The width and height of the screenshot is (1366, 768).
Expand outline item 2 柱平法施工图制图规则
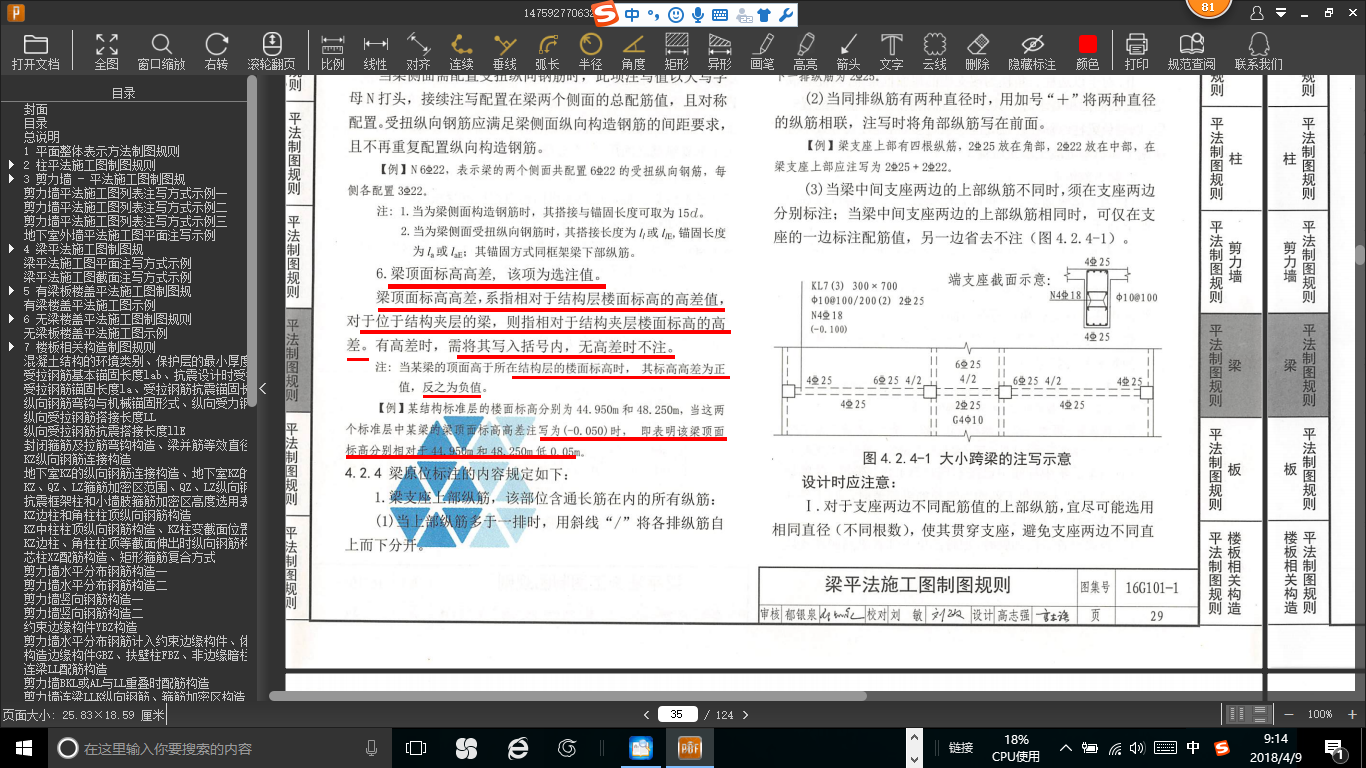point(11,165)
